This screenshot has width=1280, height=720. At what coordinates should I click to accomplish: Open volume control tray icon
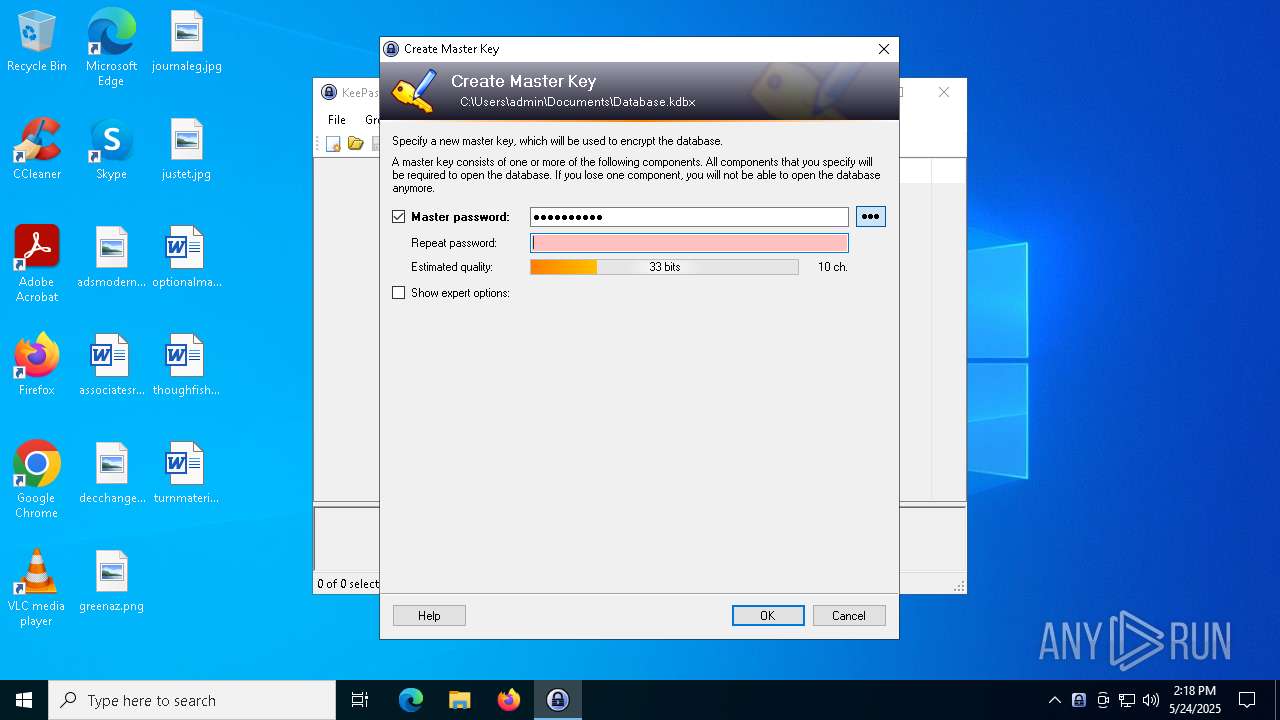1151,700
